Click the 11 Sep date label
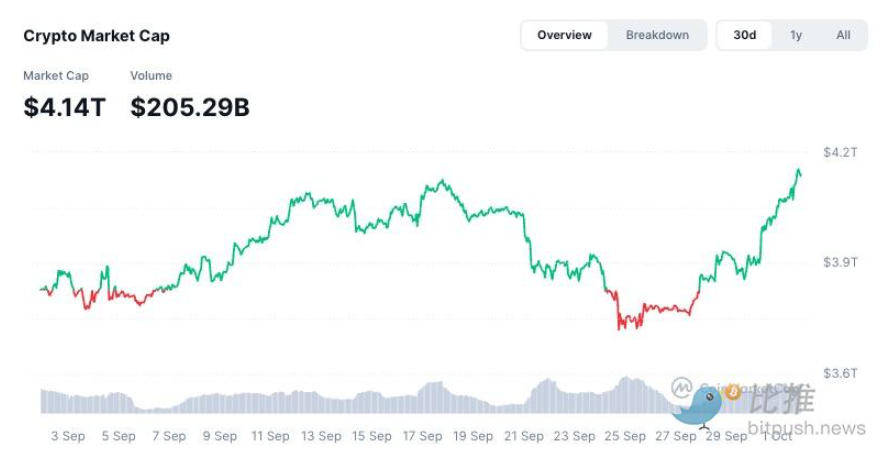 click(x=270, y=436)
